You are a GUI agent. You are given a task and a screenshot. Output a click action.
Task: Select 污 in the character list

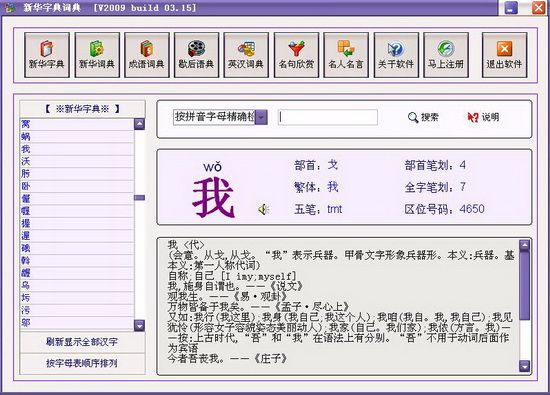[77, 310]
